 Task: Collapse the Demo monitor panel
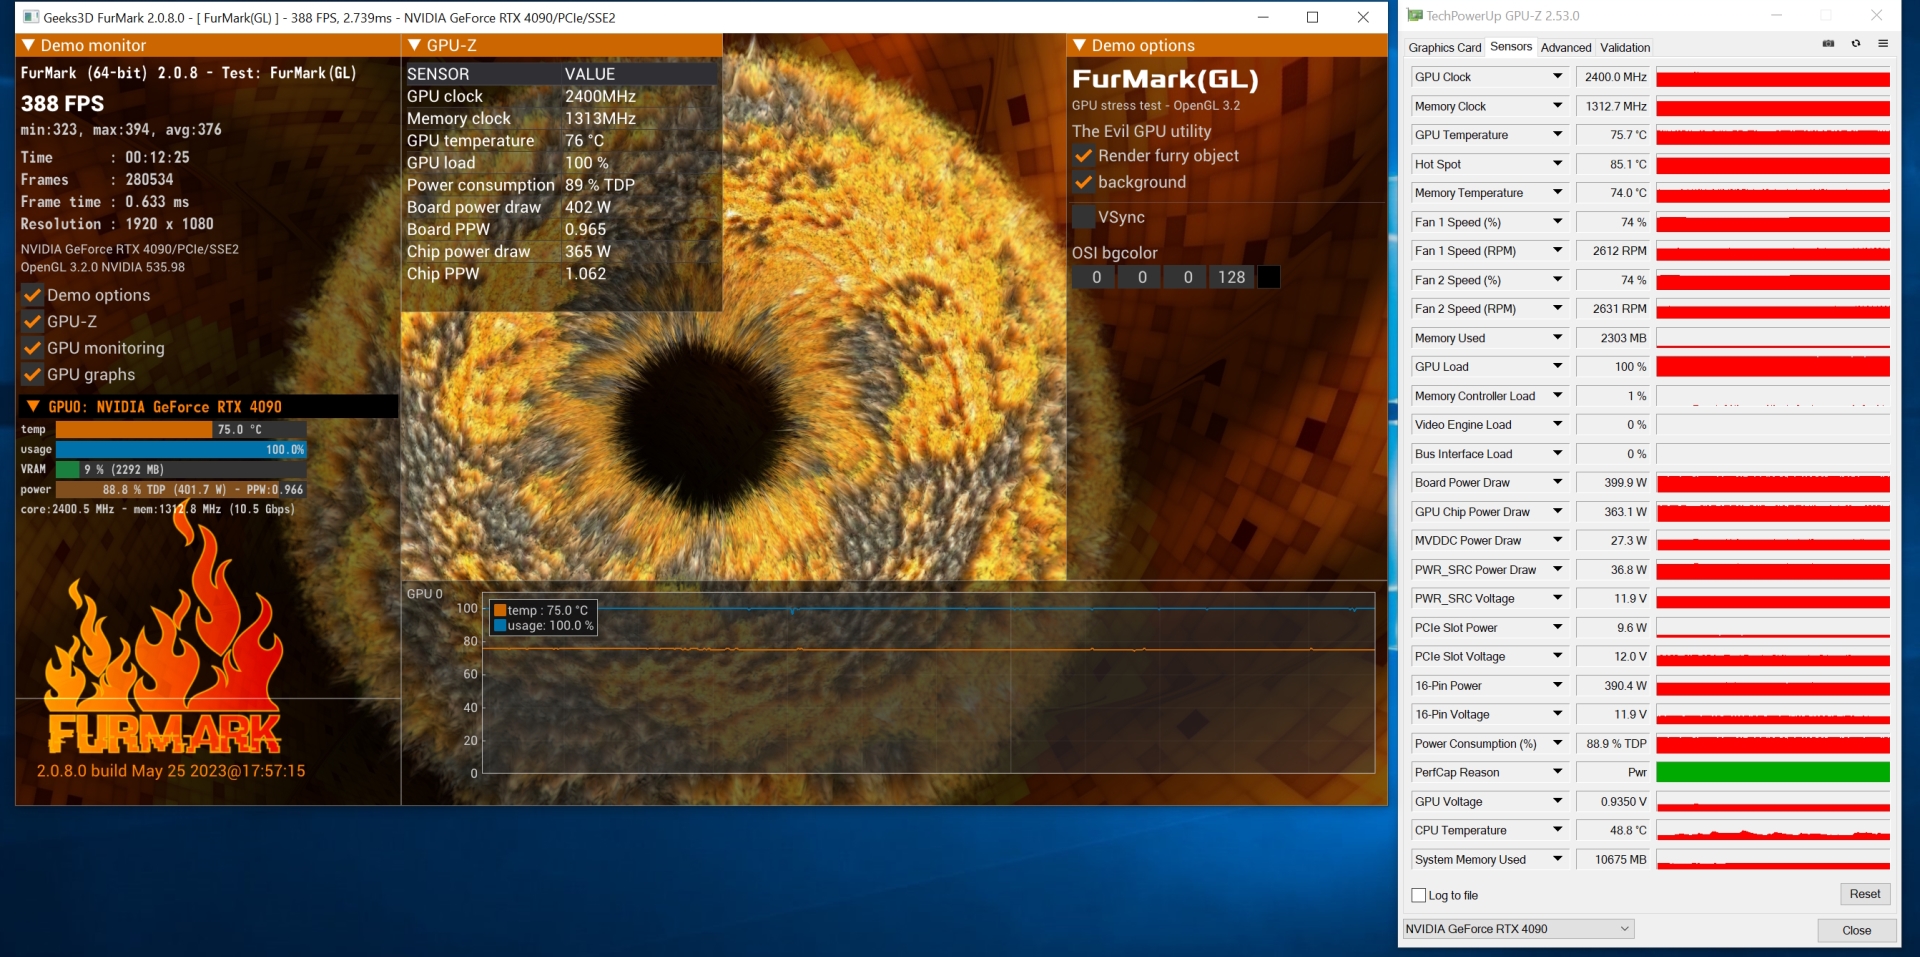pos(28,46)
